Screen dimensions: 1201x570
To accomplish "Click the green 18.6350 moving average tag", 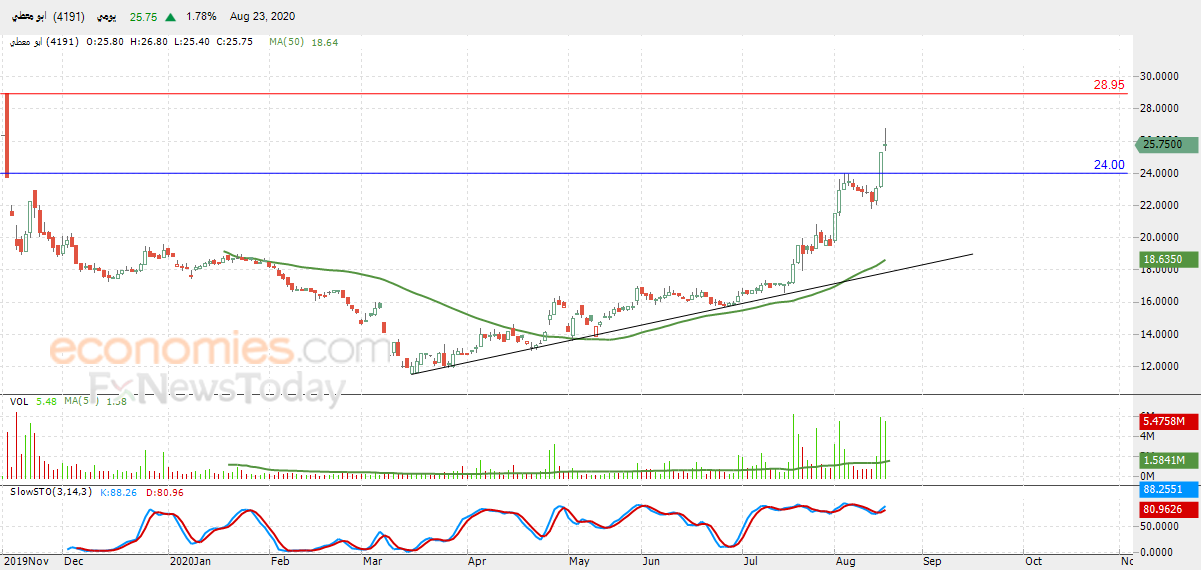I will click(1168, 259).
